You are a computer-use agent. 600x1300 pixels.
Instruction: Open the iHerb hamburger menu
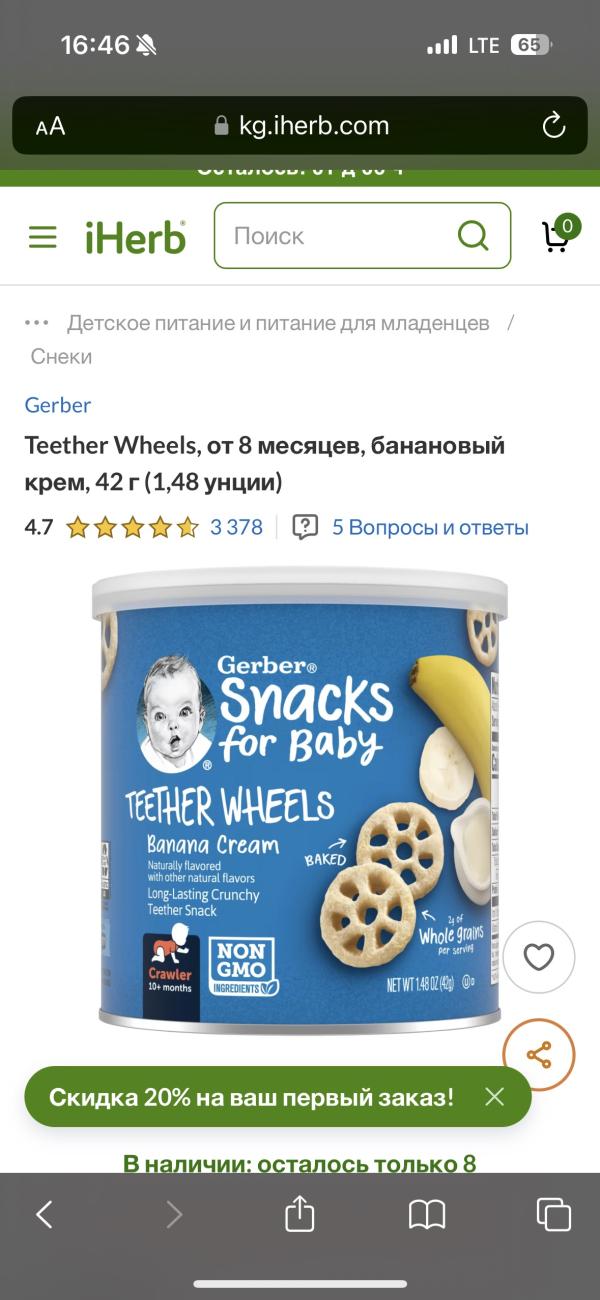pos(42,237)
